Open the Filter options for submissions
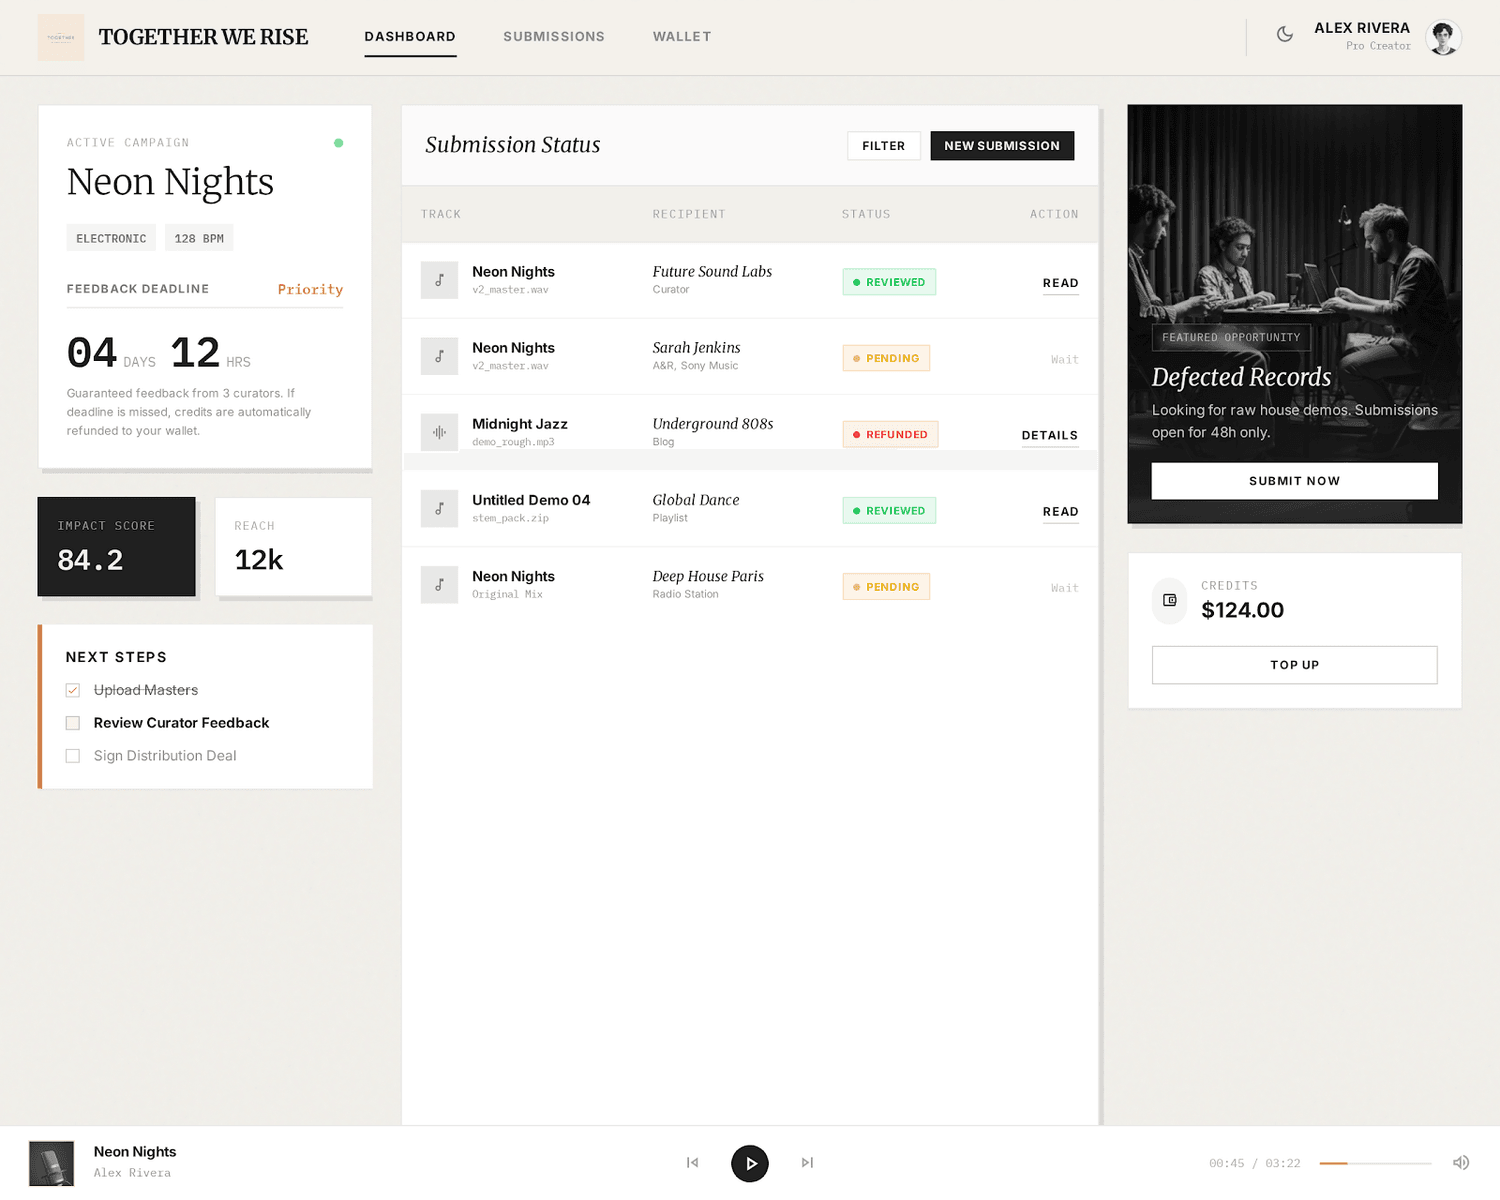1500x1200 pixels. click(x=883, y=146)
